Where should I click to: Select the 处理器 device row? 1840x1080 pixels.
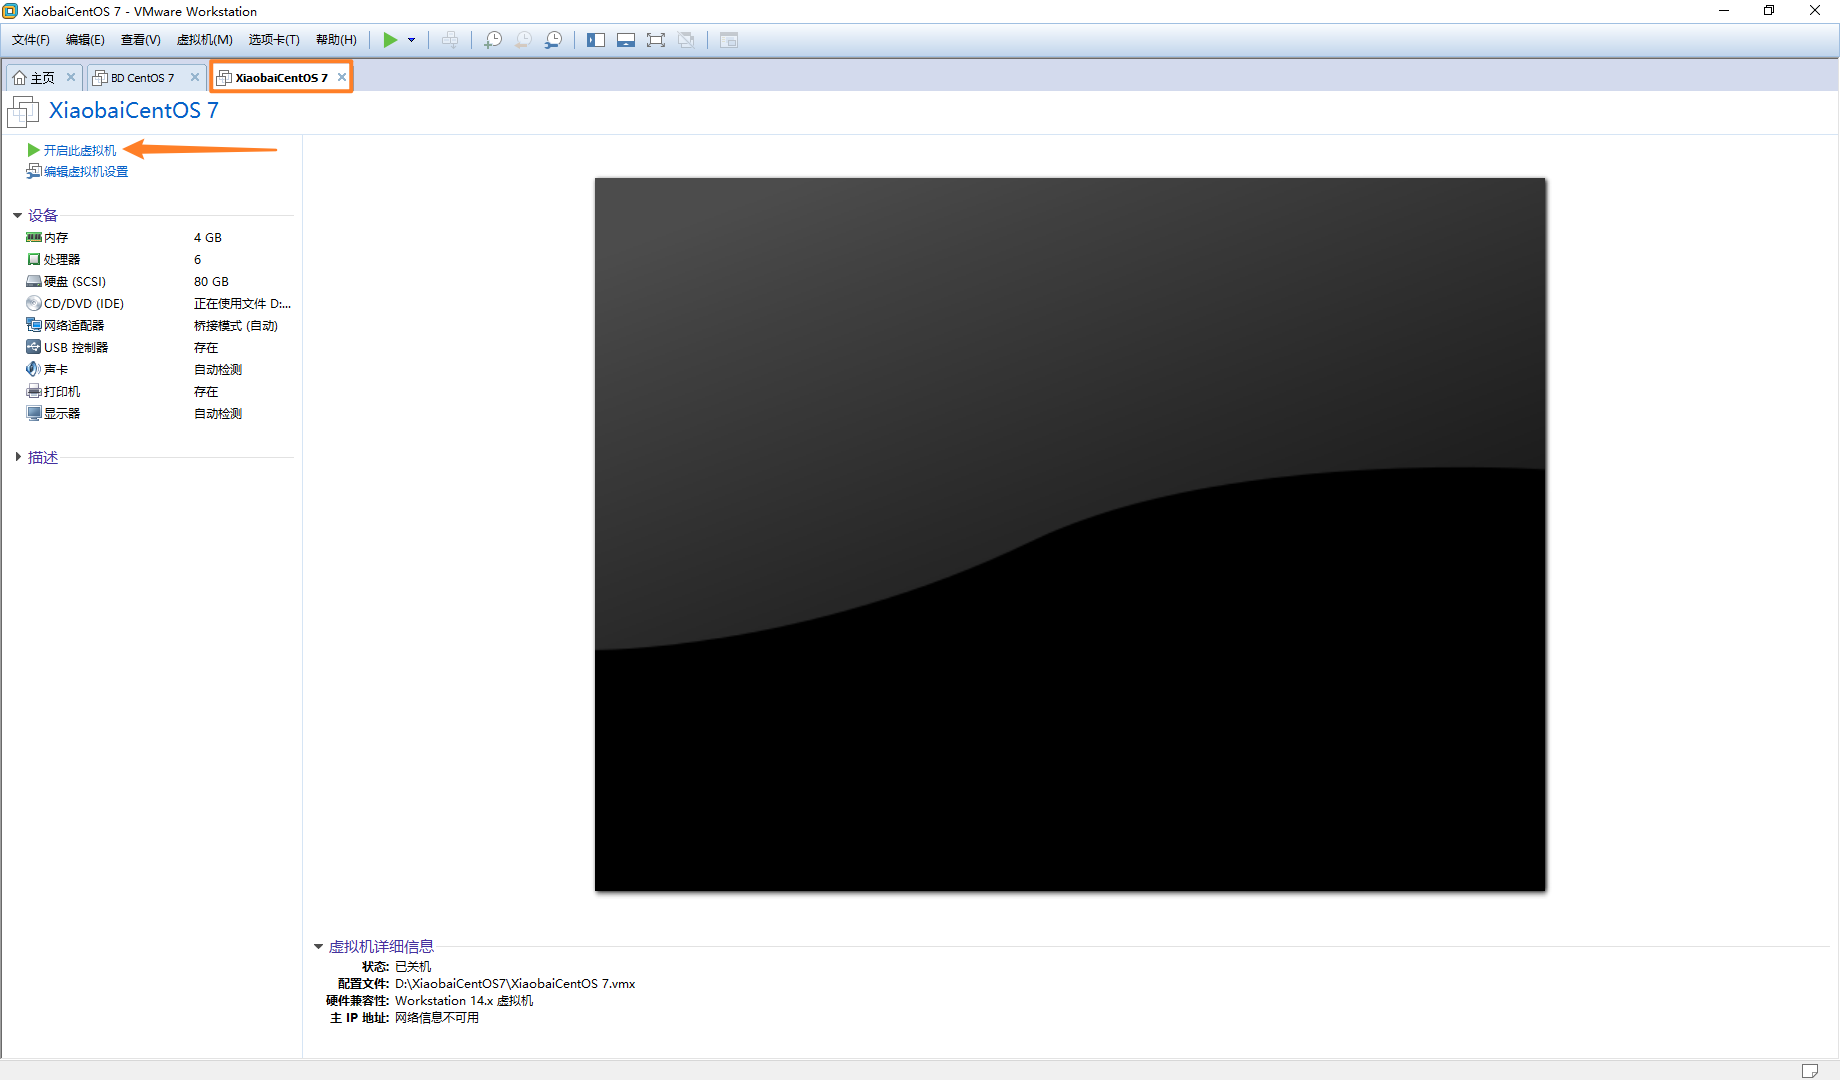tap(158, 260)
